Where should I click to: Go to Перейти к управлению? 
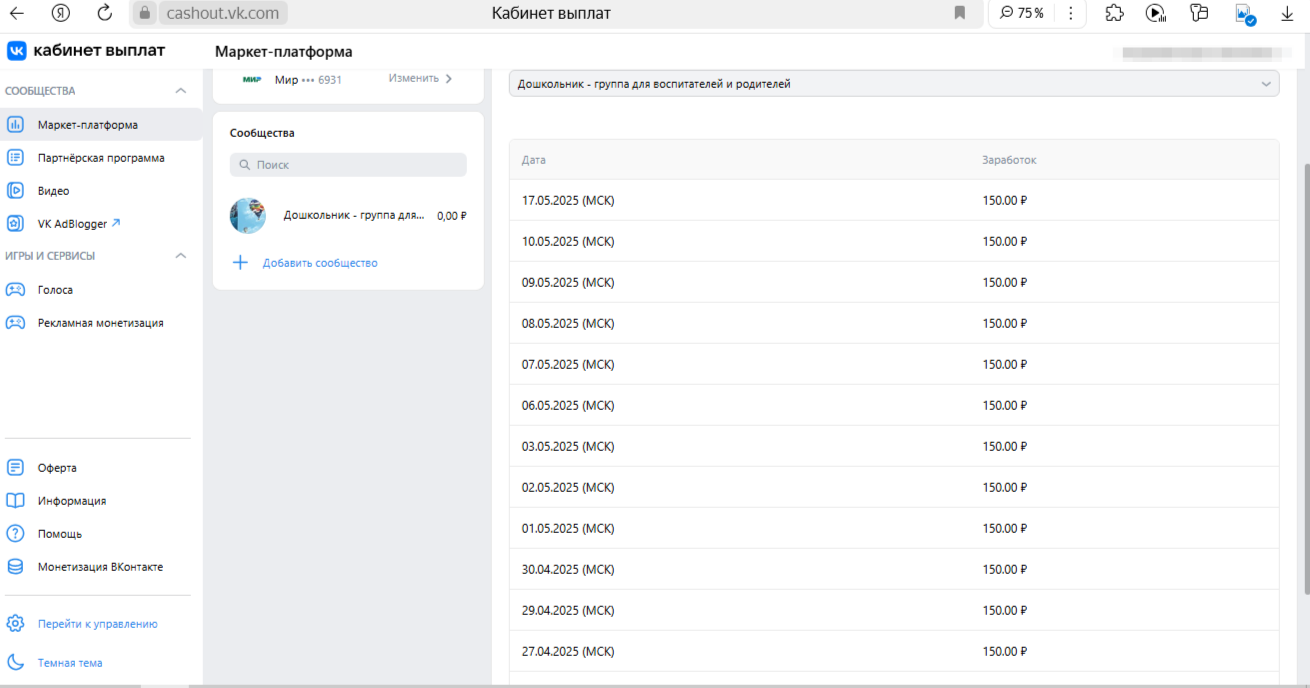click(x=98, y=624)
